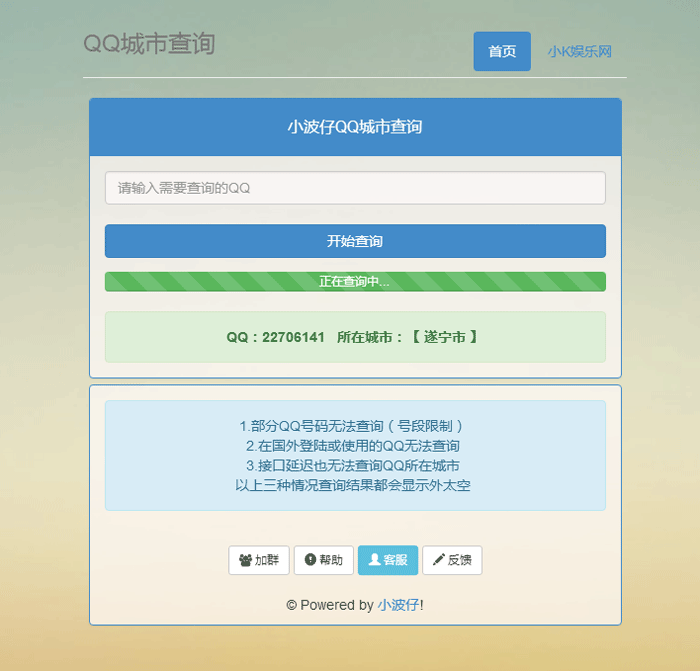Image resolution: width=700 pixels, height=671 pixels.
Task: Switch to the 首页 tab
Action: tap(502, 52)
